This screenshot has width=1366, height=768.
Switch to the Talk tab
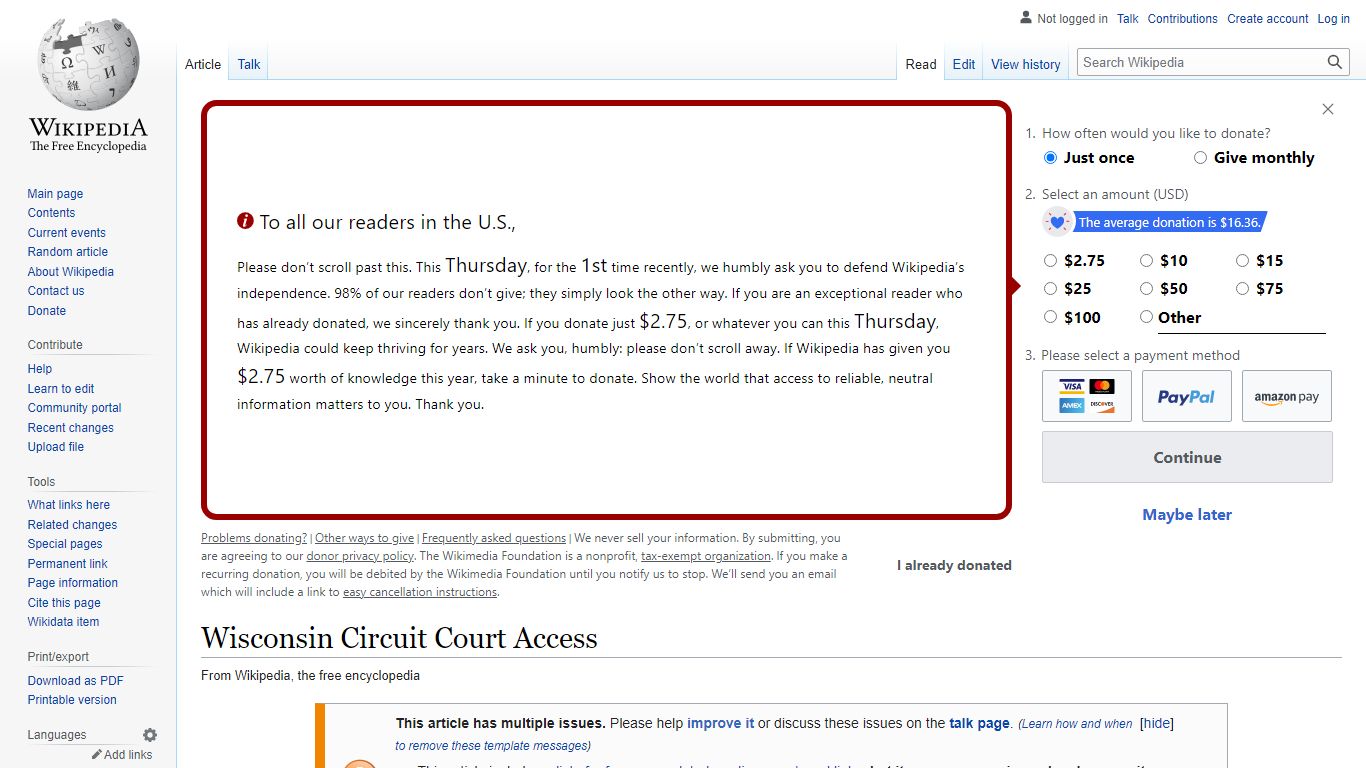pos(249,64)
